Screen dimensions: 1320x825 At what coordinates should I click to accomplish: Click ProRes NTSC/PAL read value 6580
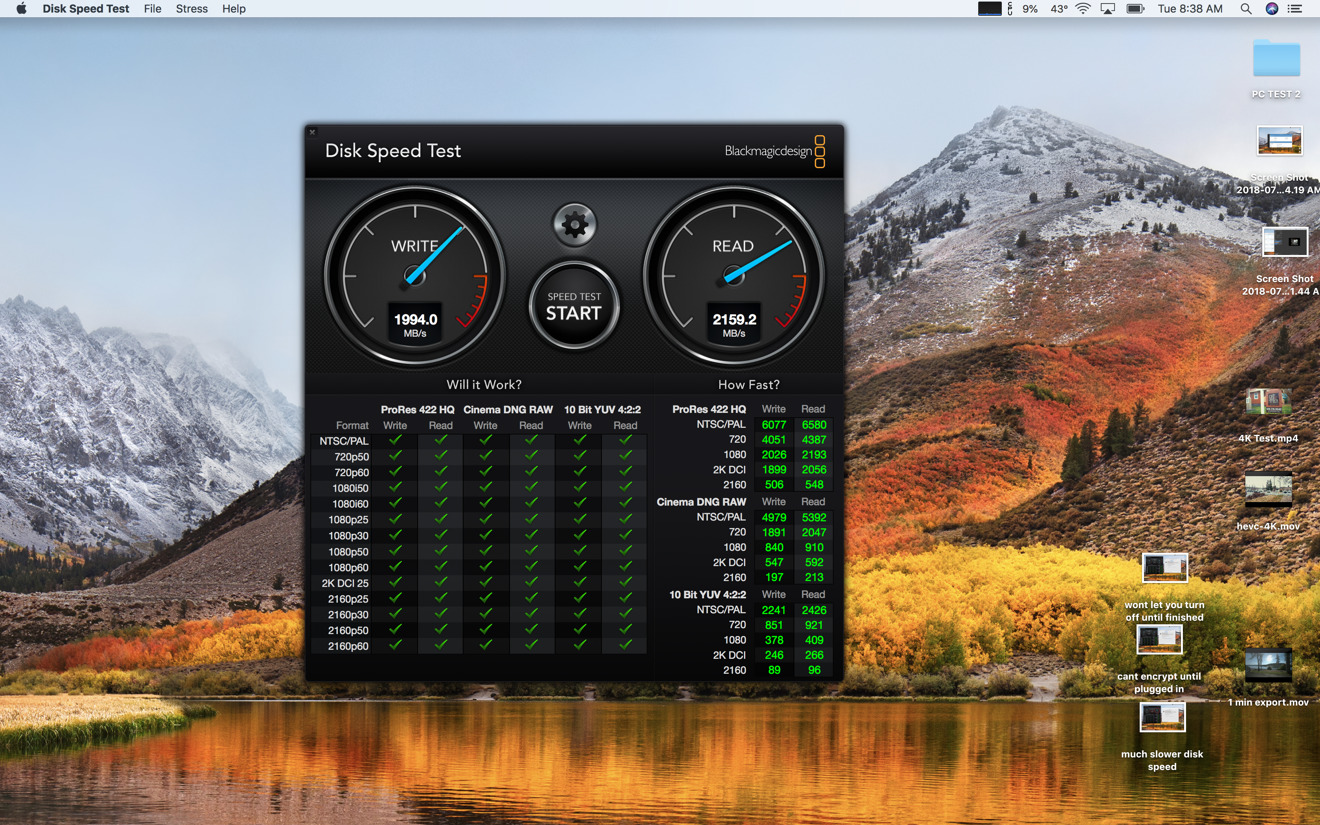[814, 425]
